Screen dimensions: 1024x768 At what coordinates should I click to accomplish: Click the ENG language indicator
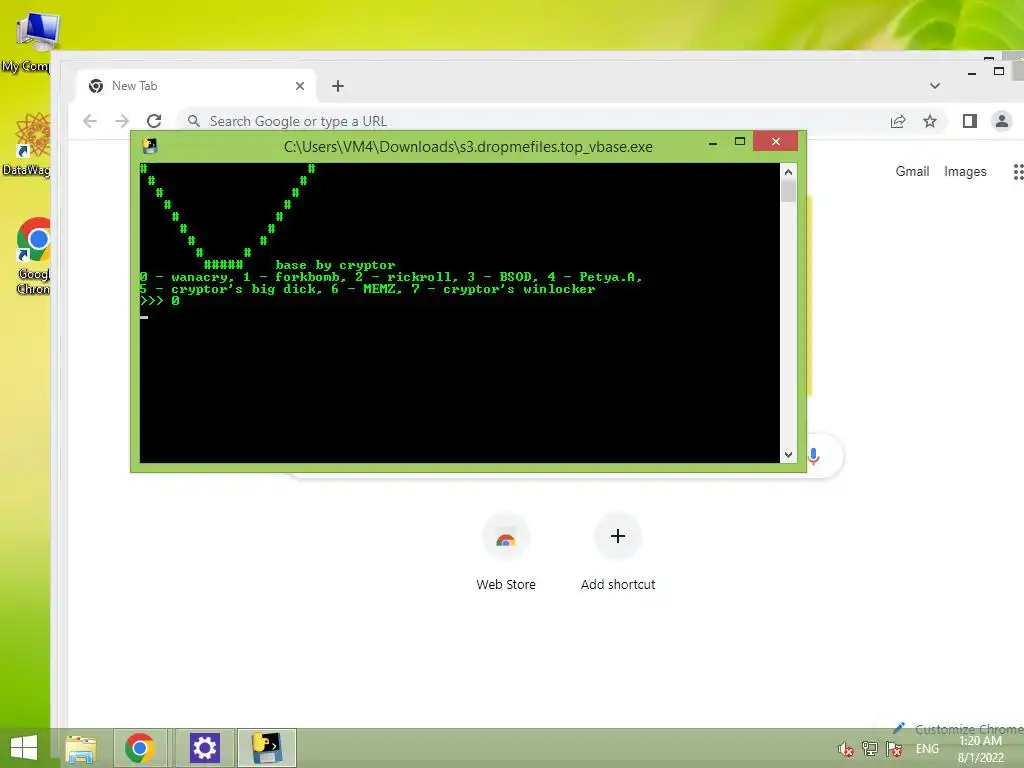tap(927, 749)
